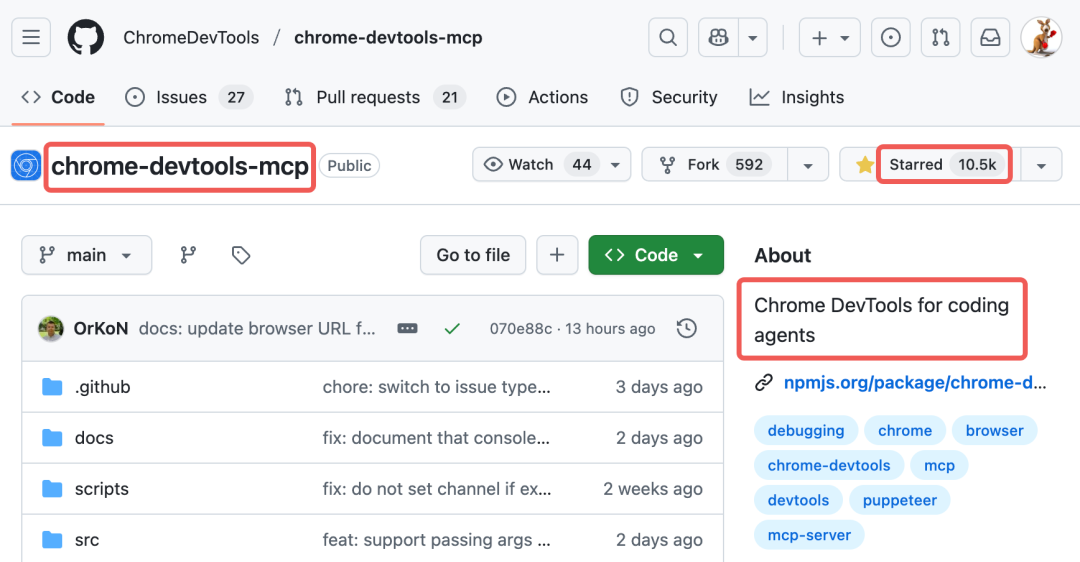Screen dimensions: 1080x562
Task: Click the '2 weeks ago' timestamp
Action: tap(653, 489)
